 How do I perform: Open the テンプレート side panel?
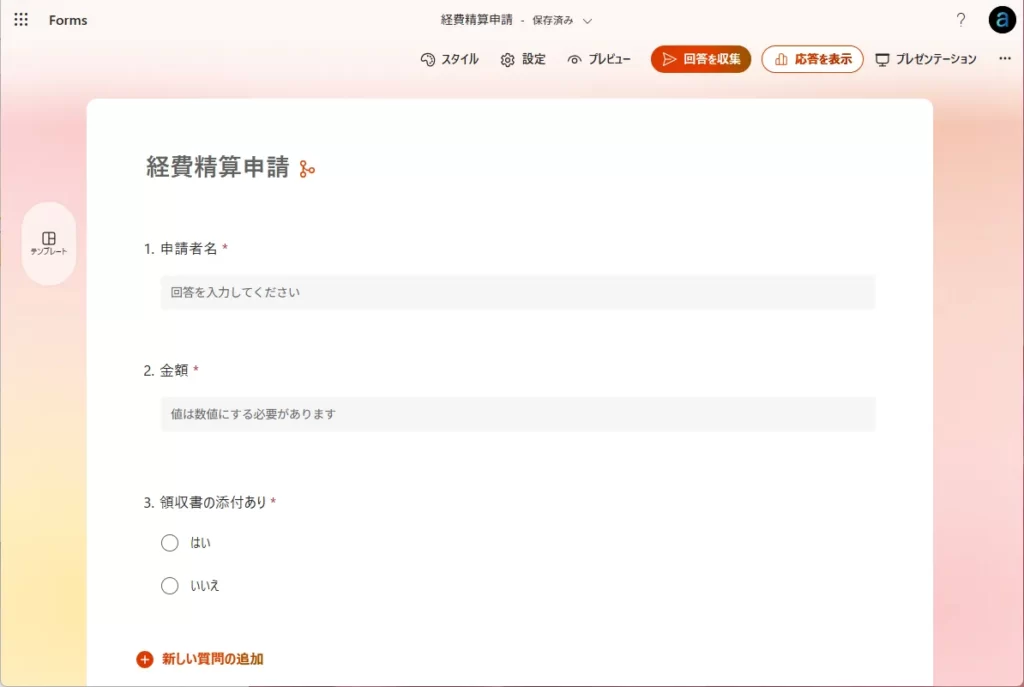click(49, 243)
